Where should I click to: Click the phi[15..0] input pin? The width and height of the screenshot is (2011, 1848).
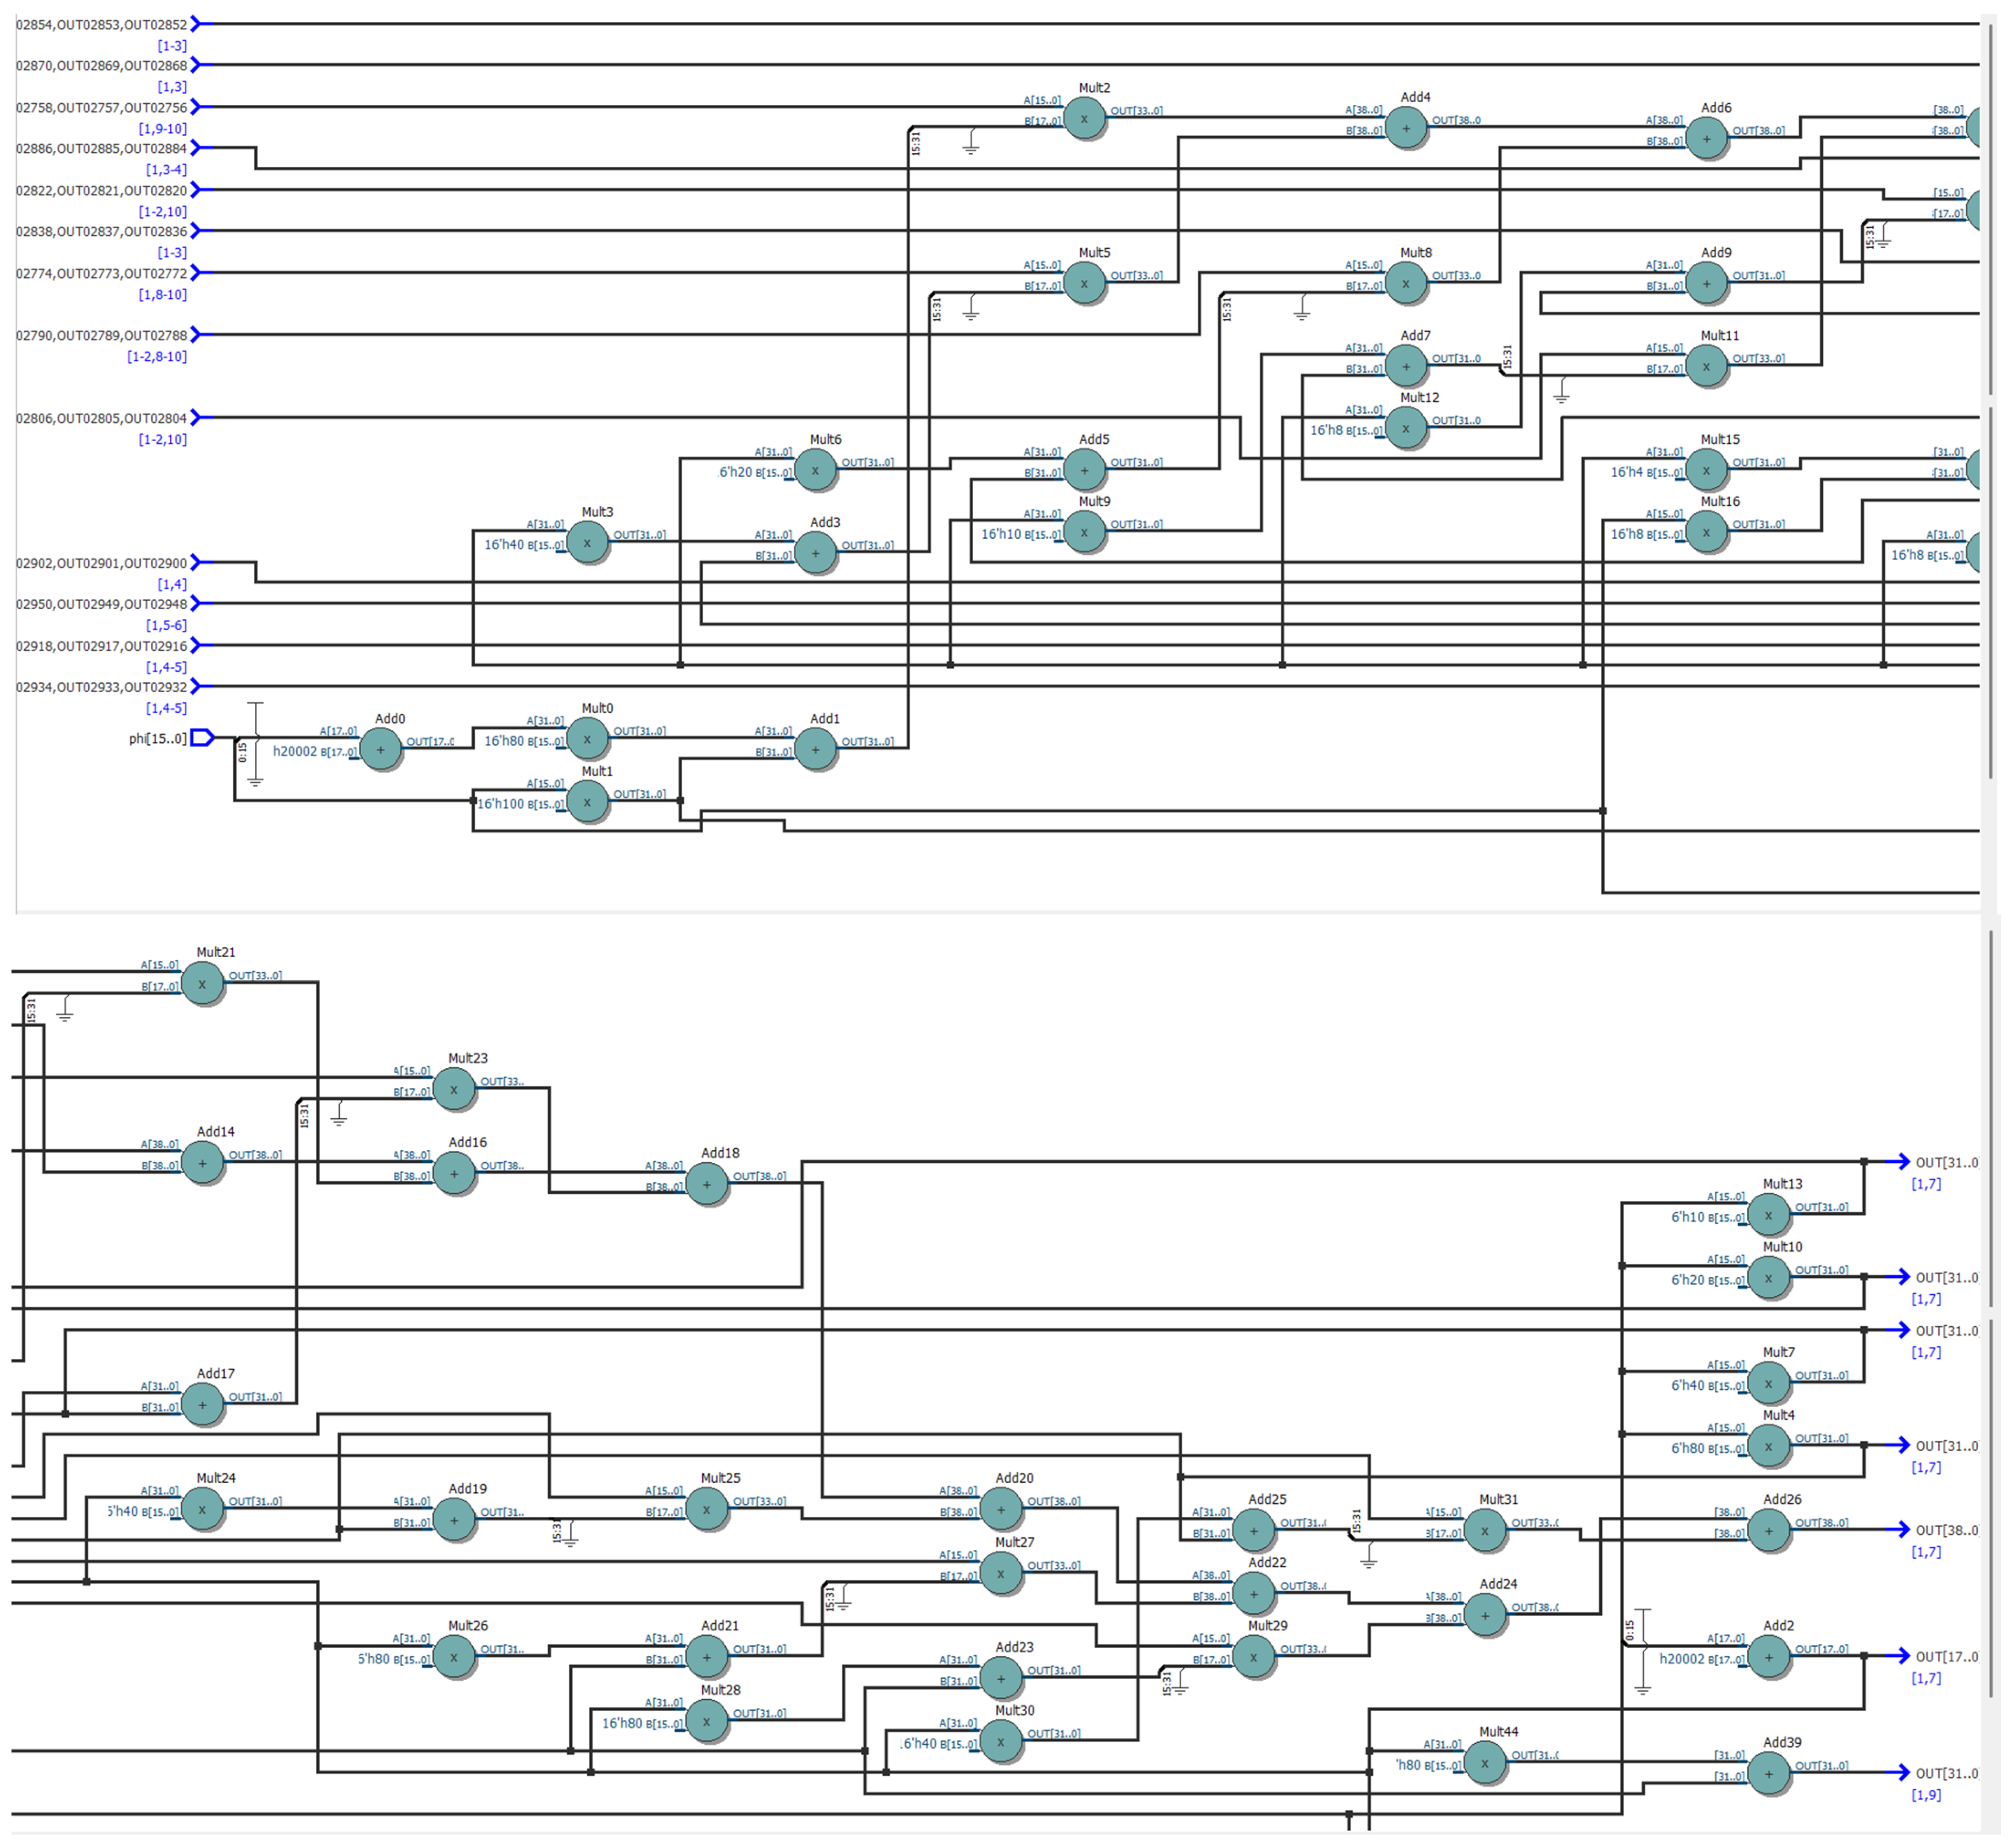(201, 738)
